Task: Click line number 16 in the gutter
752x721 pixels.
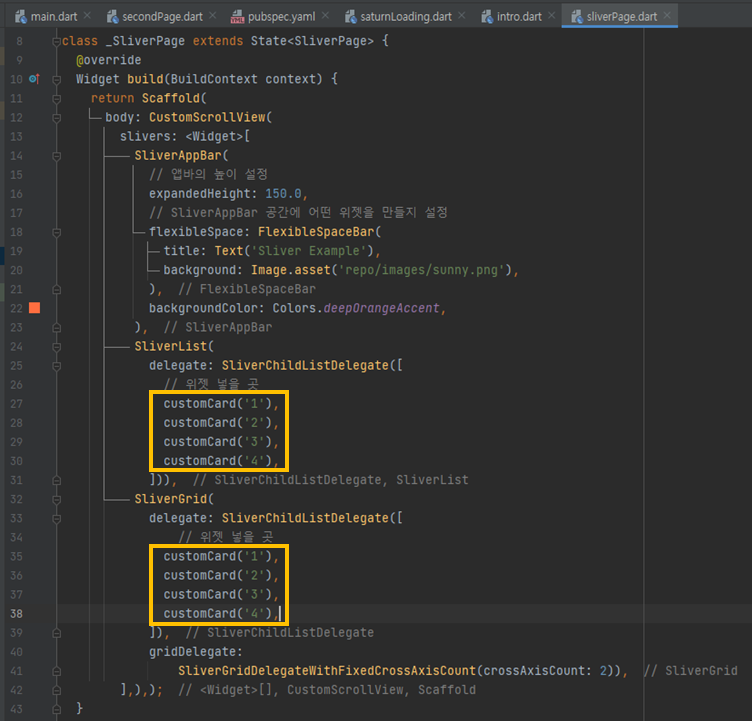Action: click(x=16, y=194)
